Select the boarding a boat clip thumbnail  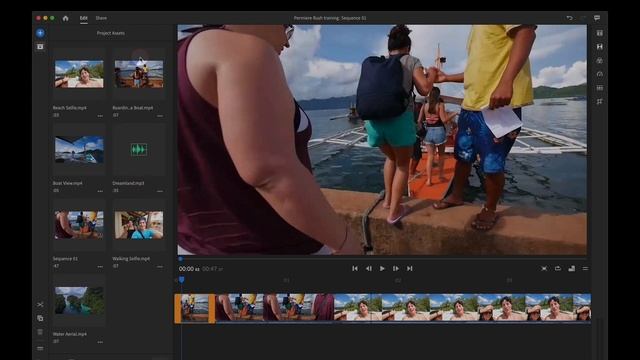[139, 74]
